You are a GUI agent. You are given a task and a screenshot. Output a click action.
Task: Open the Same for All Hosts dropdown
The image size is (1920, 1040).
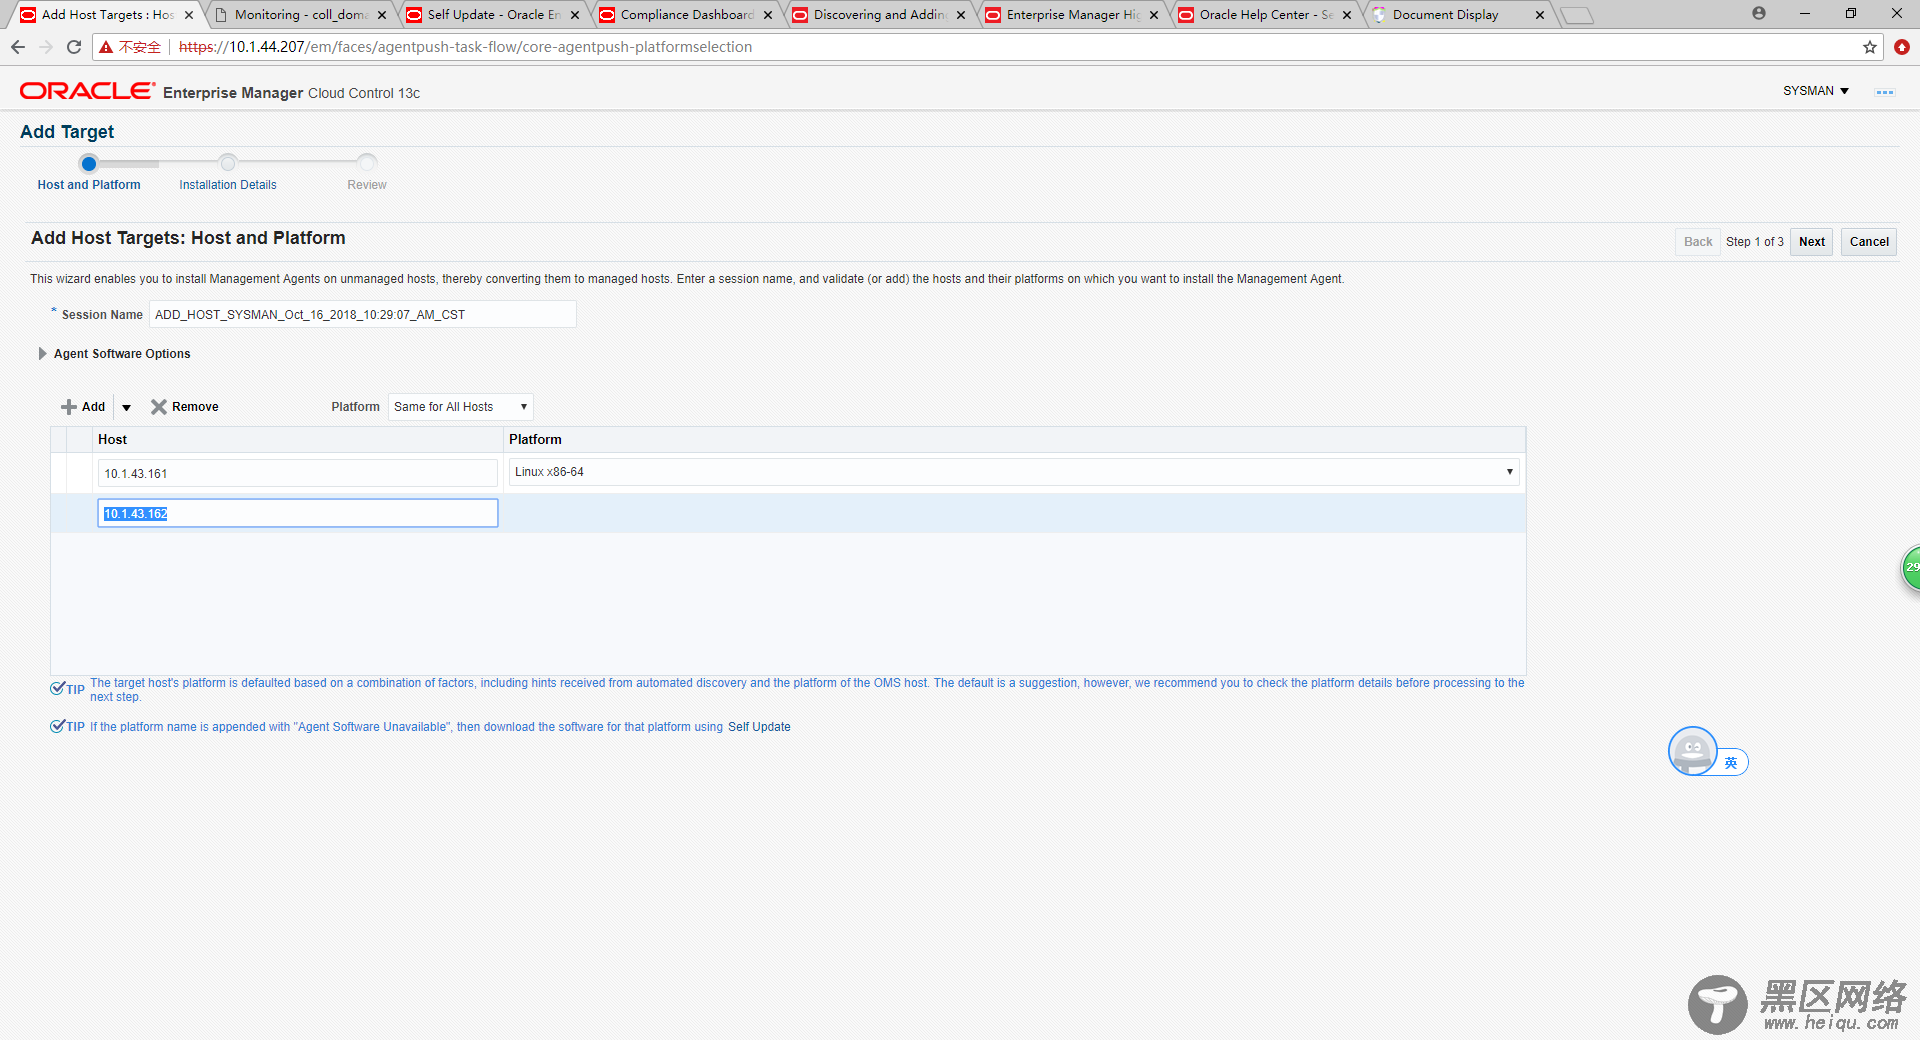[460, 407]
